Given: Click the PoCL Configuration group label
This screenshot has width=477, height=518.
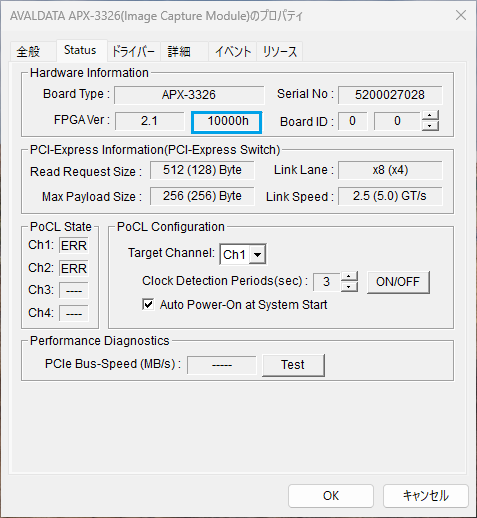Looking at the screenshot, I should (x=171, y=227).
